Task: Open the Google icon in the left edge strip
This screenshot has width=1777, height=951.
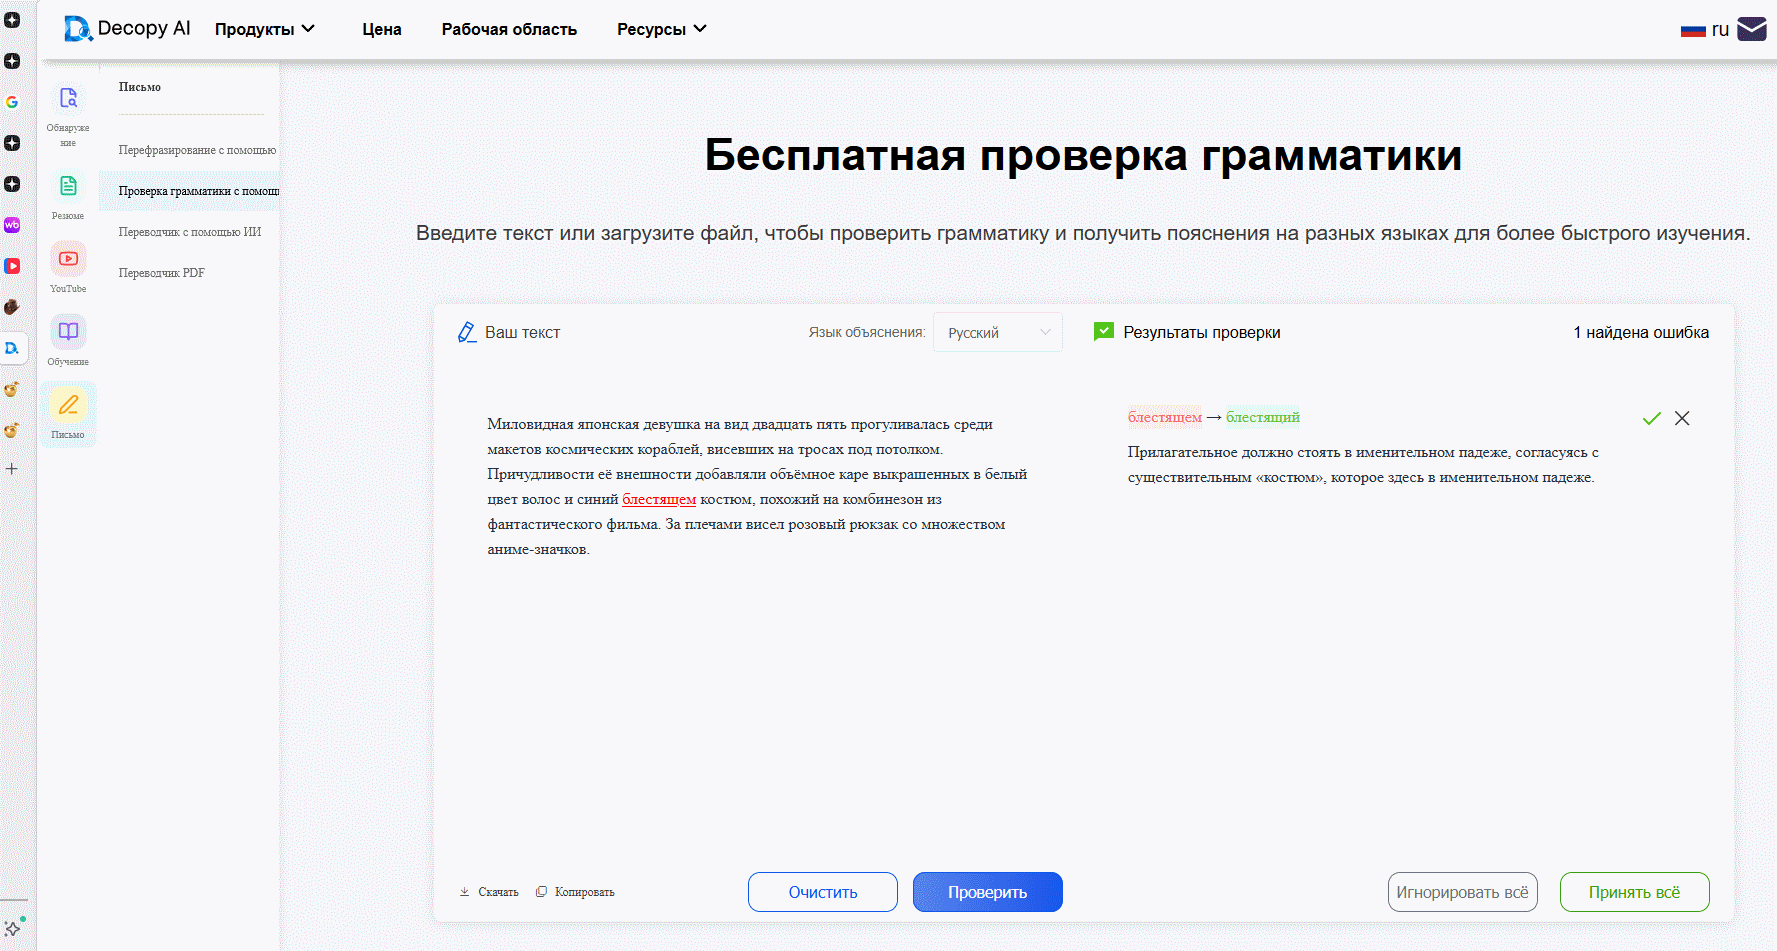Action: coord(13,102)
